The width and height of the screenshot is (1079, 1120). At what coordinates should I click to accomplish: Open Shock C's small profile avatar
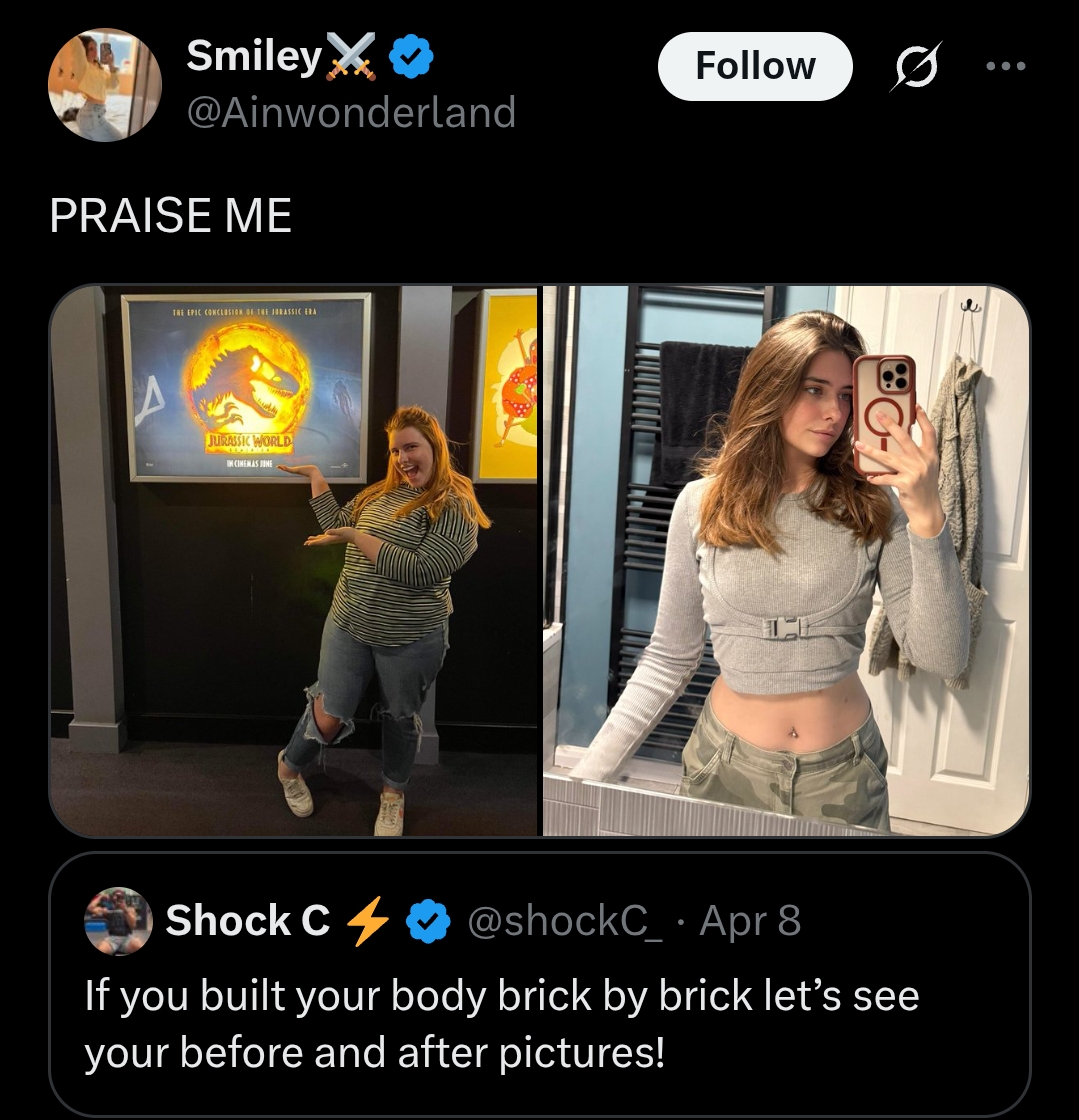(x=118, y=920)
